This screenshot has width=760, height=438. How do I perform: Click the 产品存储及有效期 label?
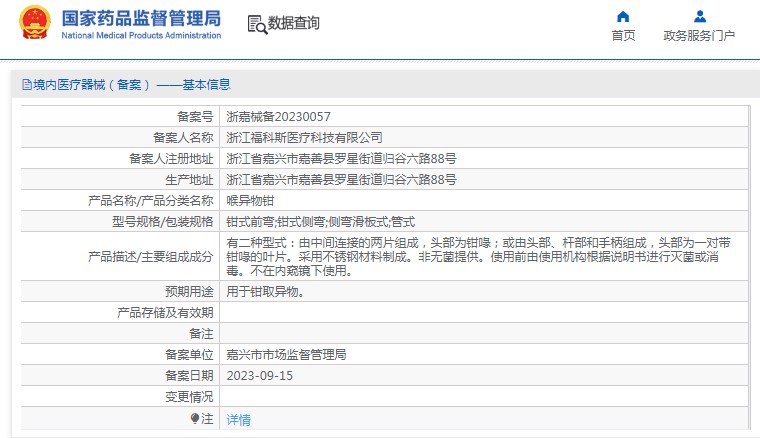(165, 313)
